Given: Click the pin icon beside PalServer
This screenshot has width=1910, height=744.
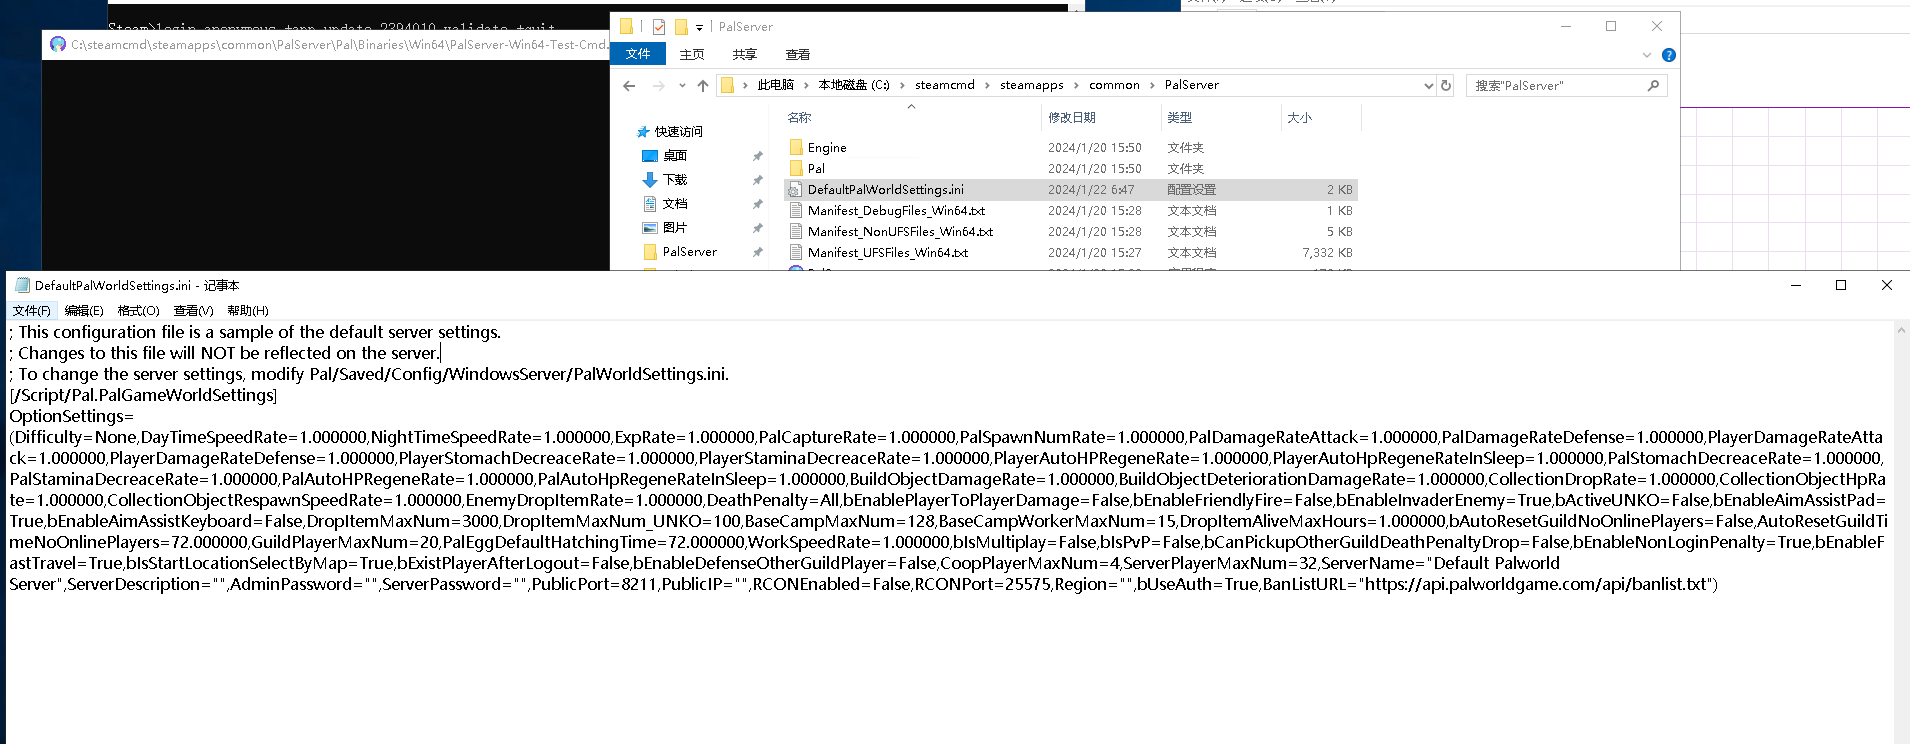Looking at the screenshot, I should tap(757, 252).
